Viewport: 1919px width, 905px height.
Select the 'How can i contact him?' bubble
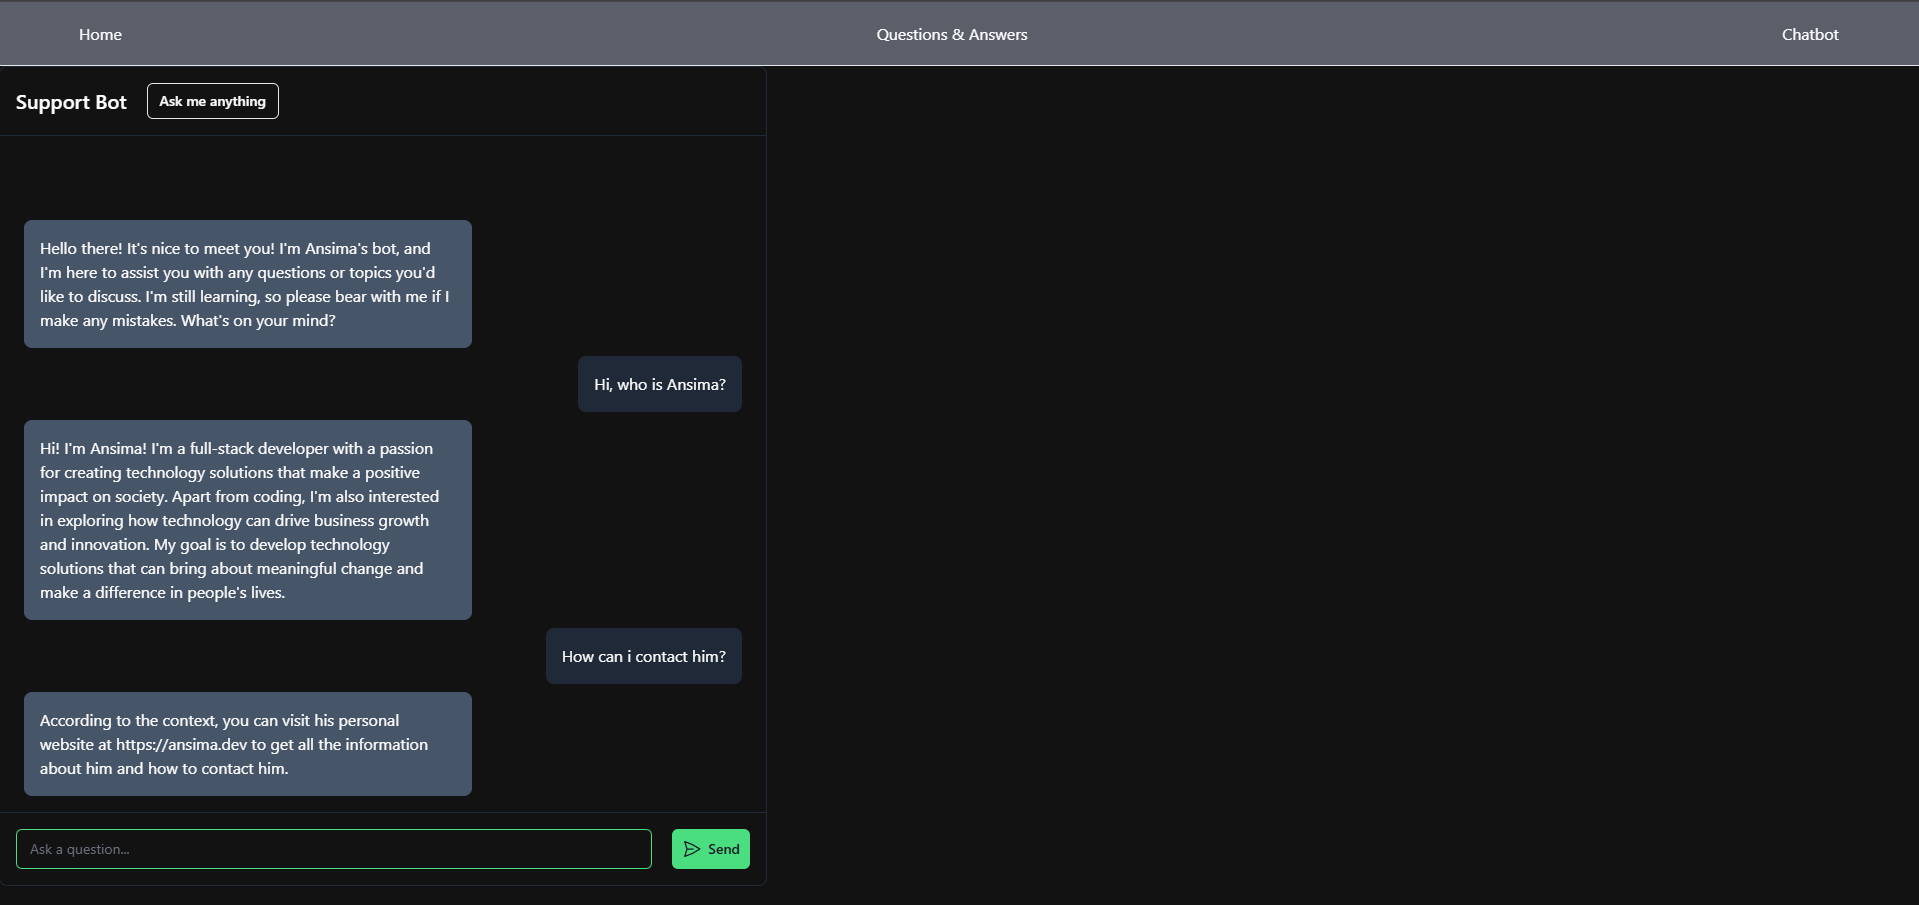pos(643,656)
